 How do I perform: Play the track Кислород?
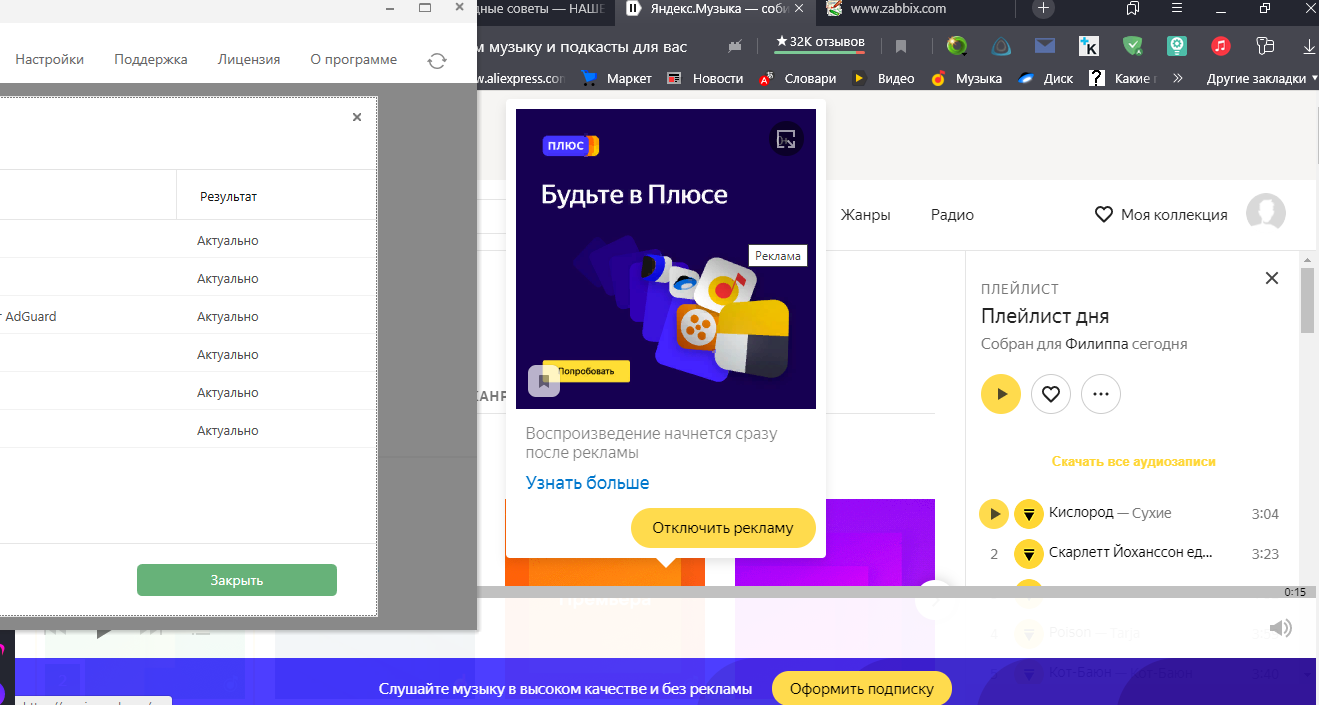tap(994, 514)
